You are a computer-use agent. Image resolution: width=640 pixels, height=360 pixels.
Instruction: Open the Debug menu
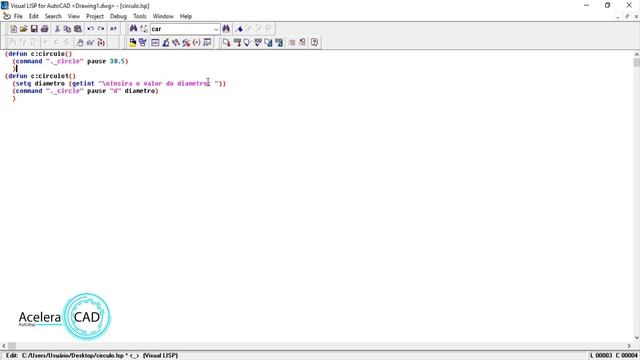coord(118,16)
